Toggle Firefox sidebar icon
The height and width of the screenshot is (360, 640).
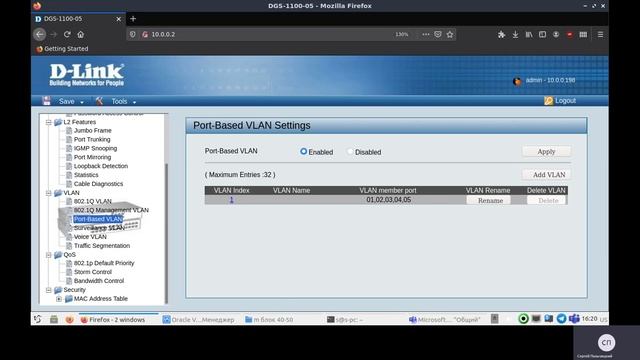(542, 35)
